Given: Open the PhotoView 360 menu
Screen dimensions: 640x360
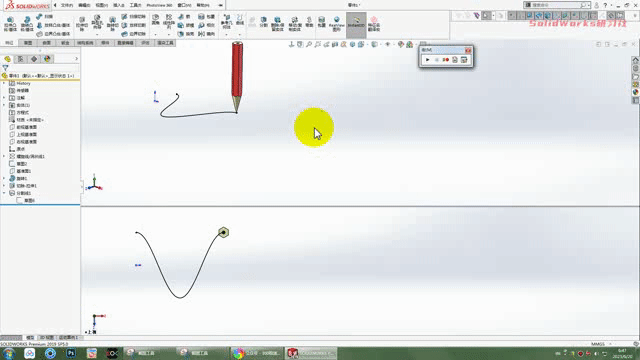Looking at the screenshot, I should click(x=159, y=5).
